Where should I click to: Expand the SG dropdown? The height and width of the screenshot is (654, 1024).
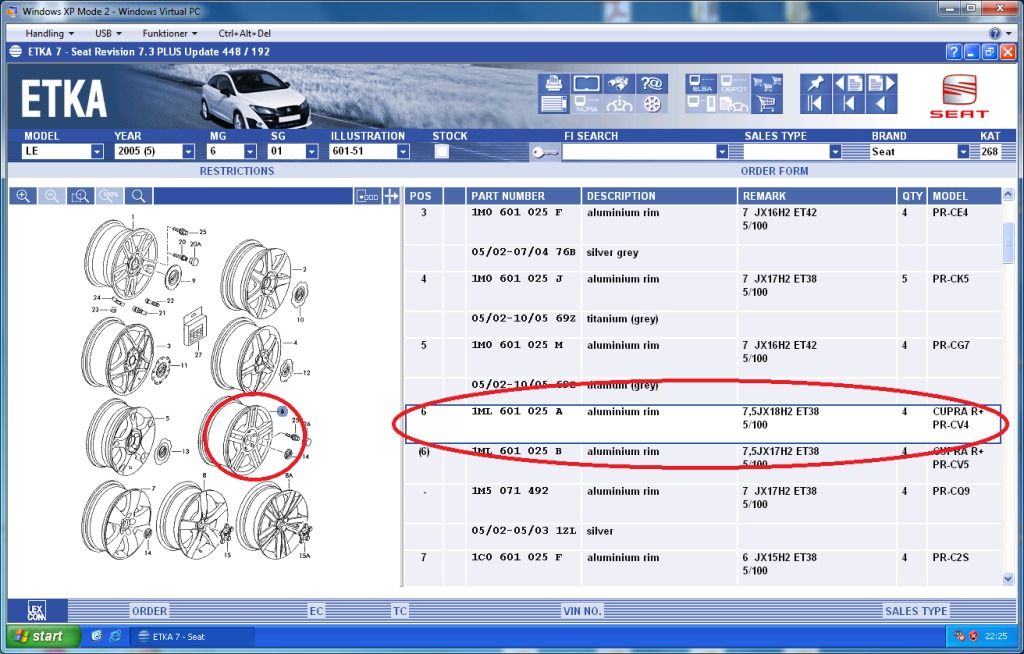click(312, 152)
